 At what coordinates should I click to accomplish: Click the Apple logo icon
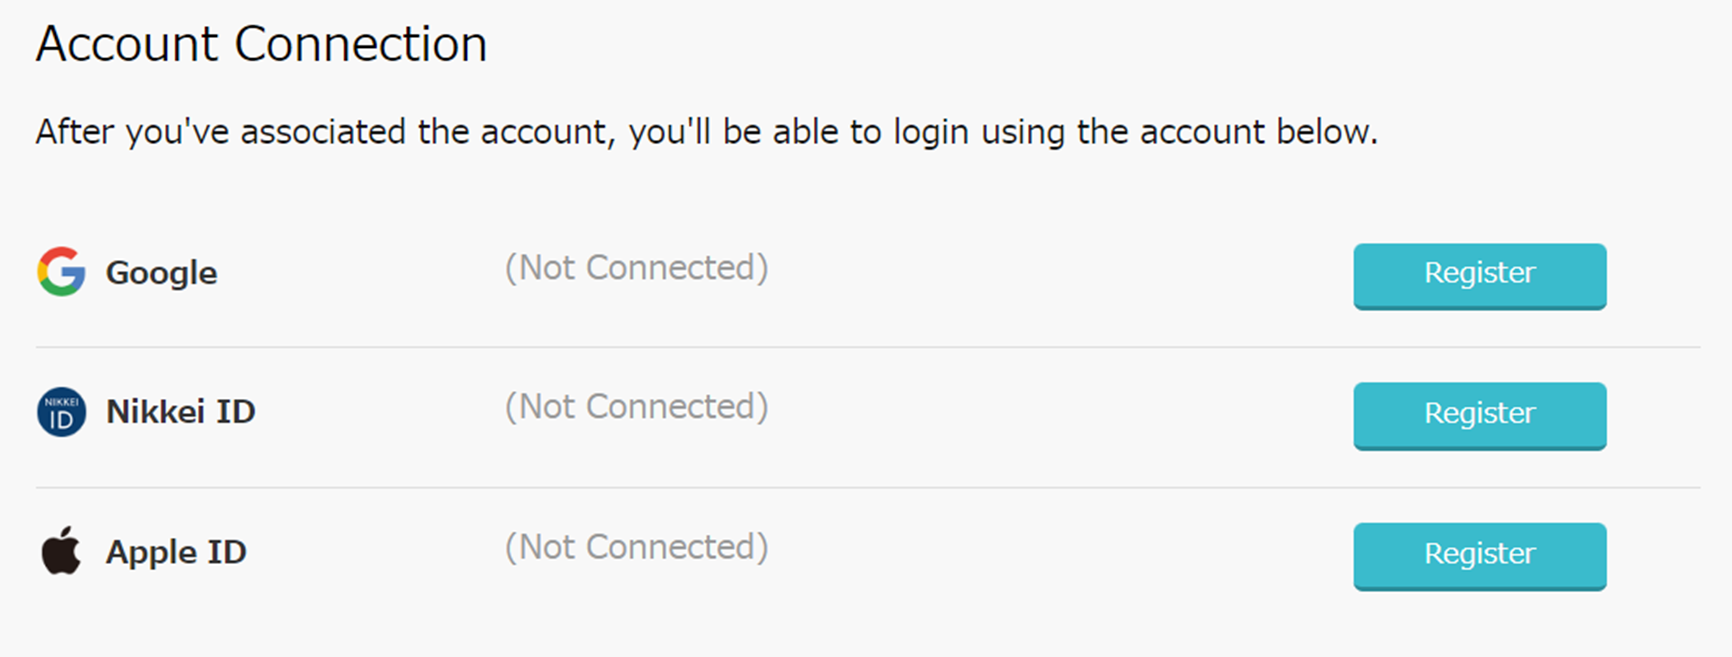61,550
